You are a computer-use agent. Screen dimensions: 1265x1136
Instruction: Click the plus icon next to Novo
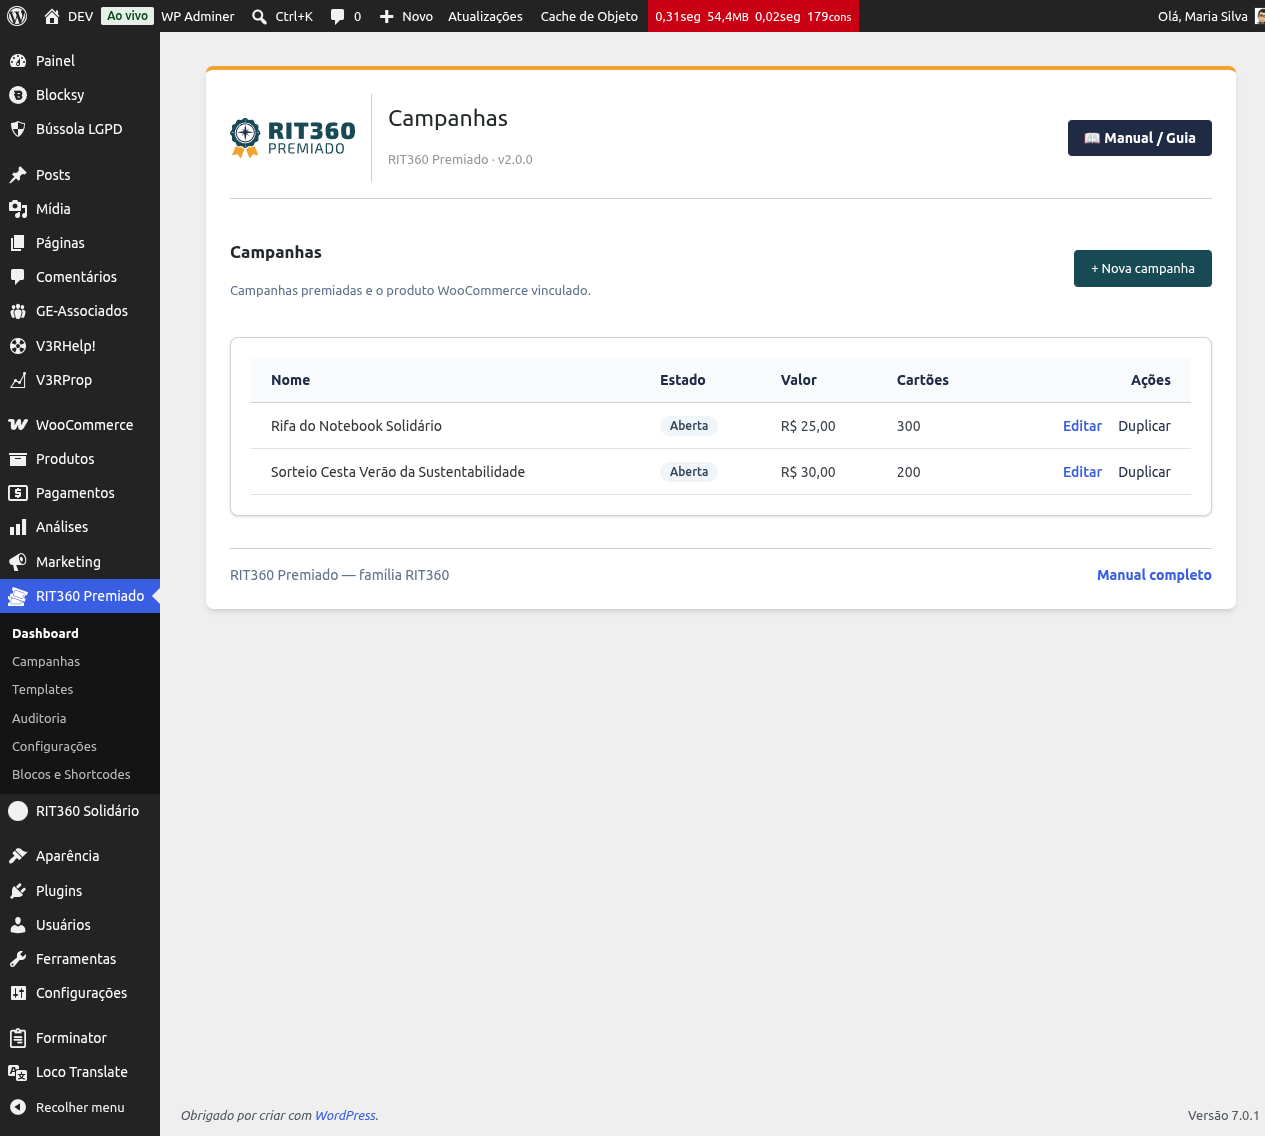387,16
